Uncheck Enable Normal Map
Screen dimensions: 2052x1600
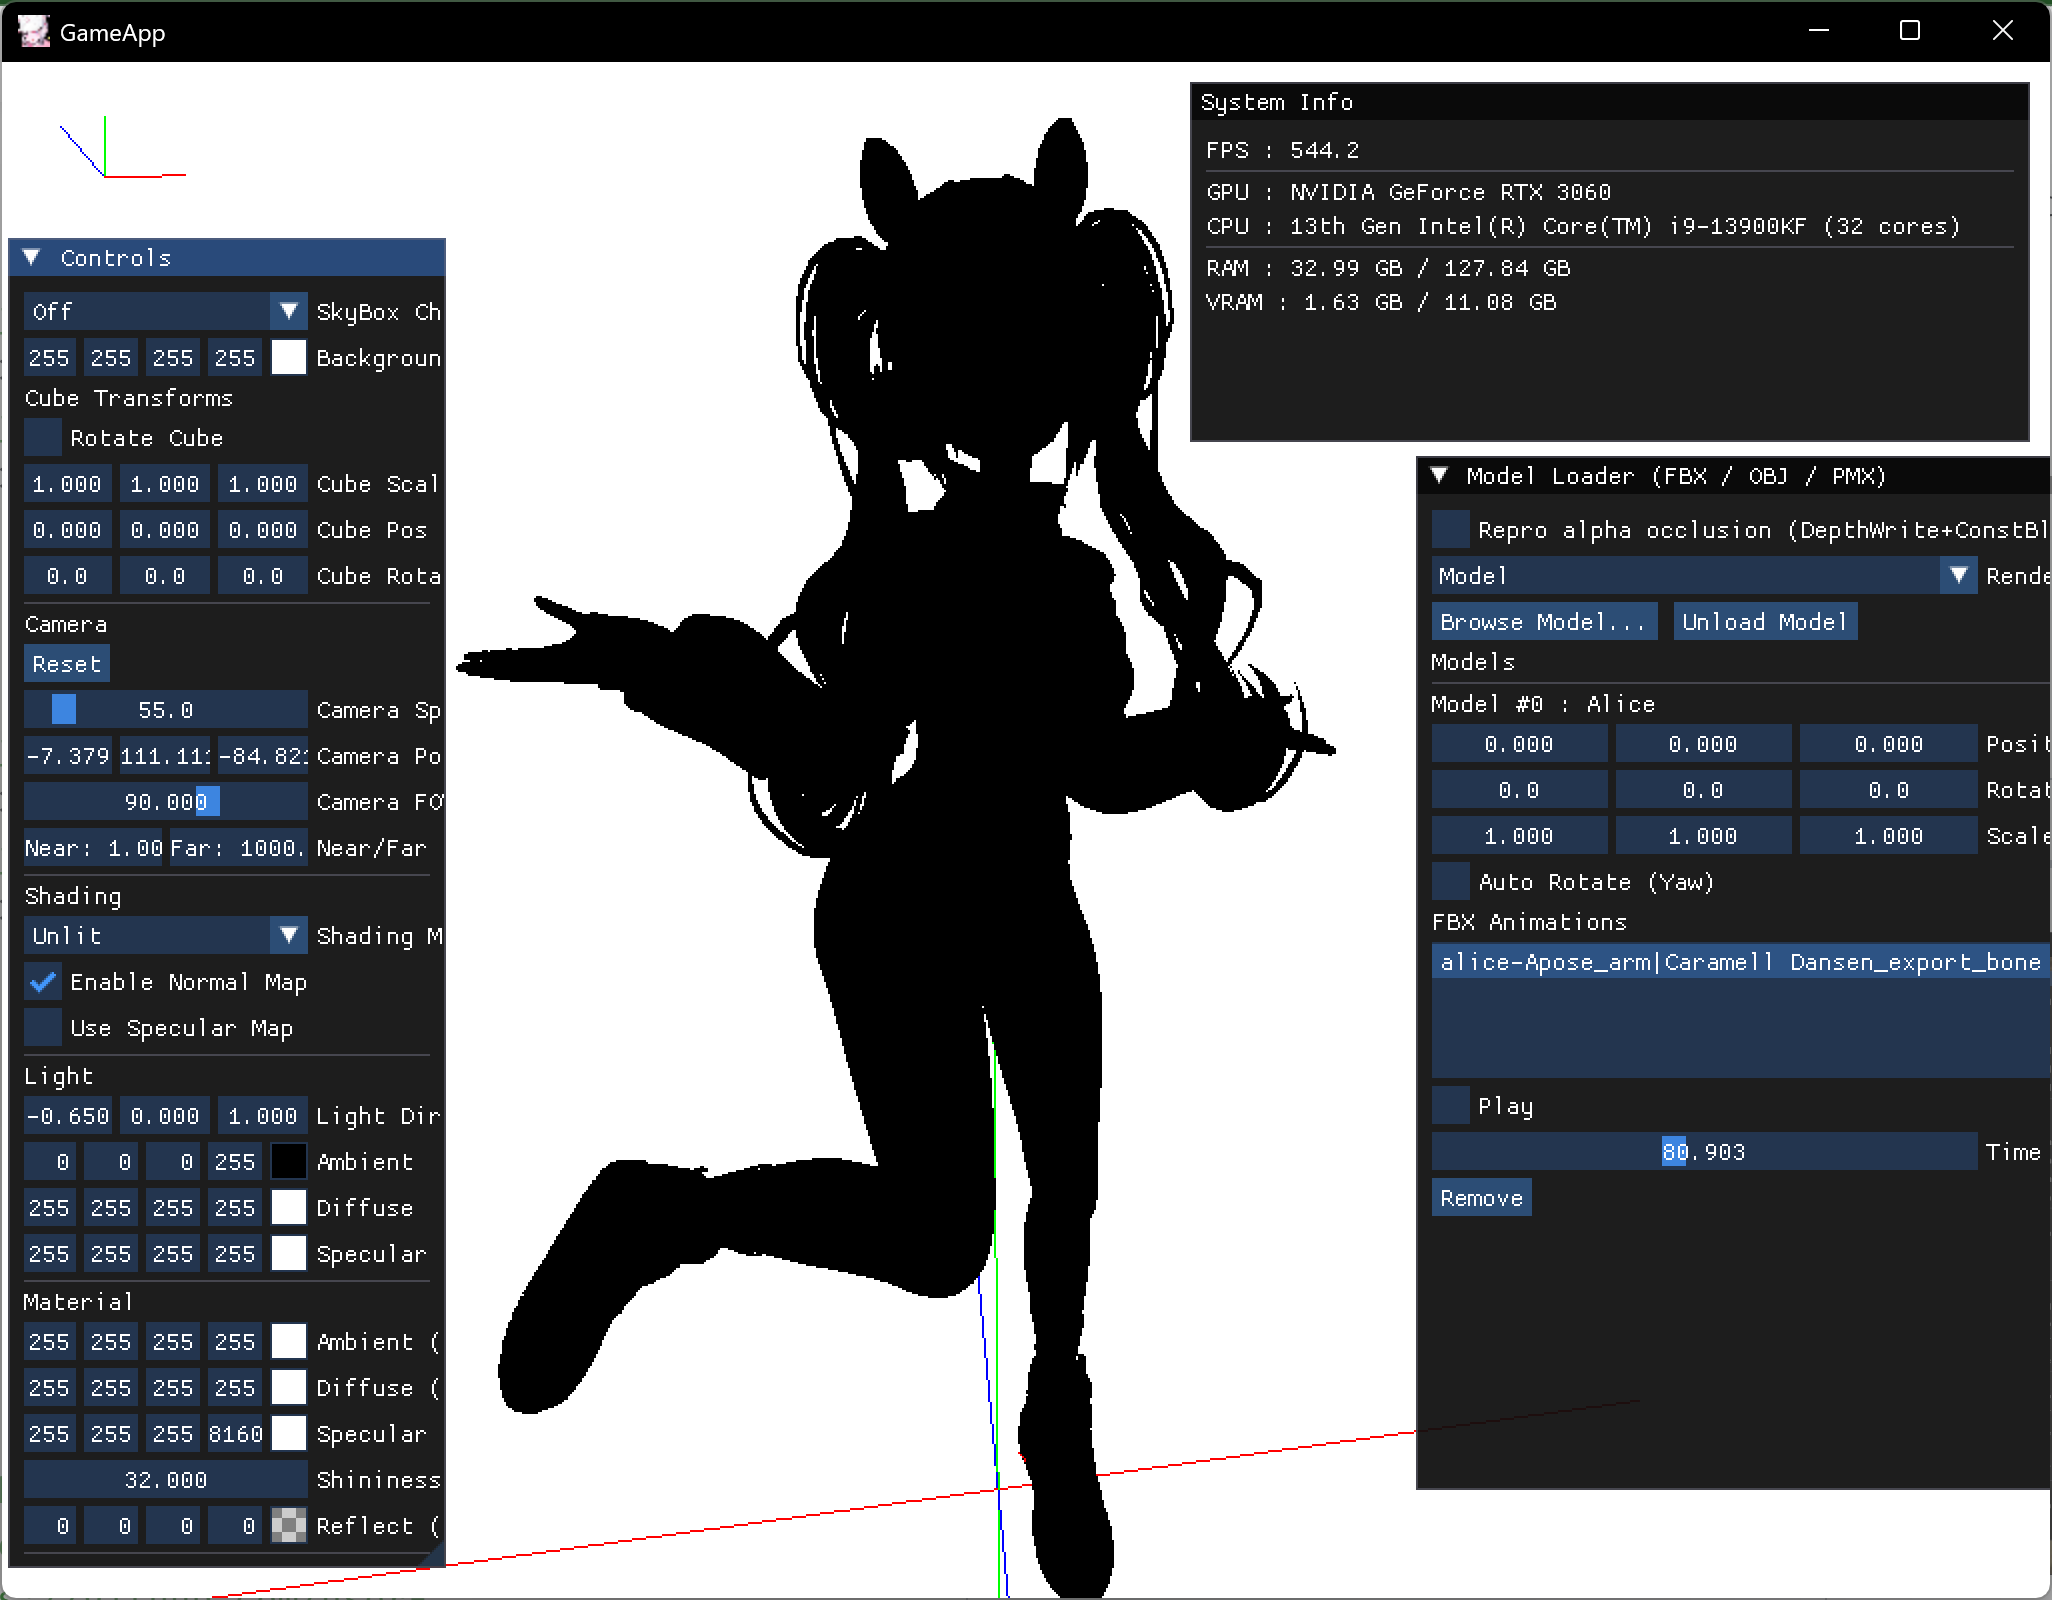(x=43, y=982)
